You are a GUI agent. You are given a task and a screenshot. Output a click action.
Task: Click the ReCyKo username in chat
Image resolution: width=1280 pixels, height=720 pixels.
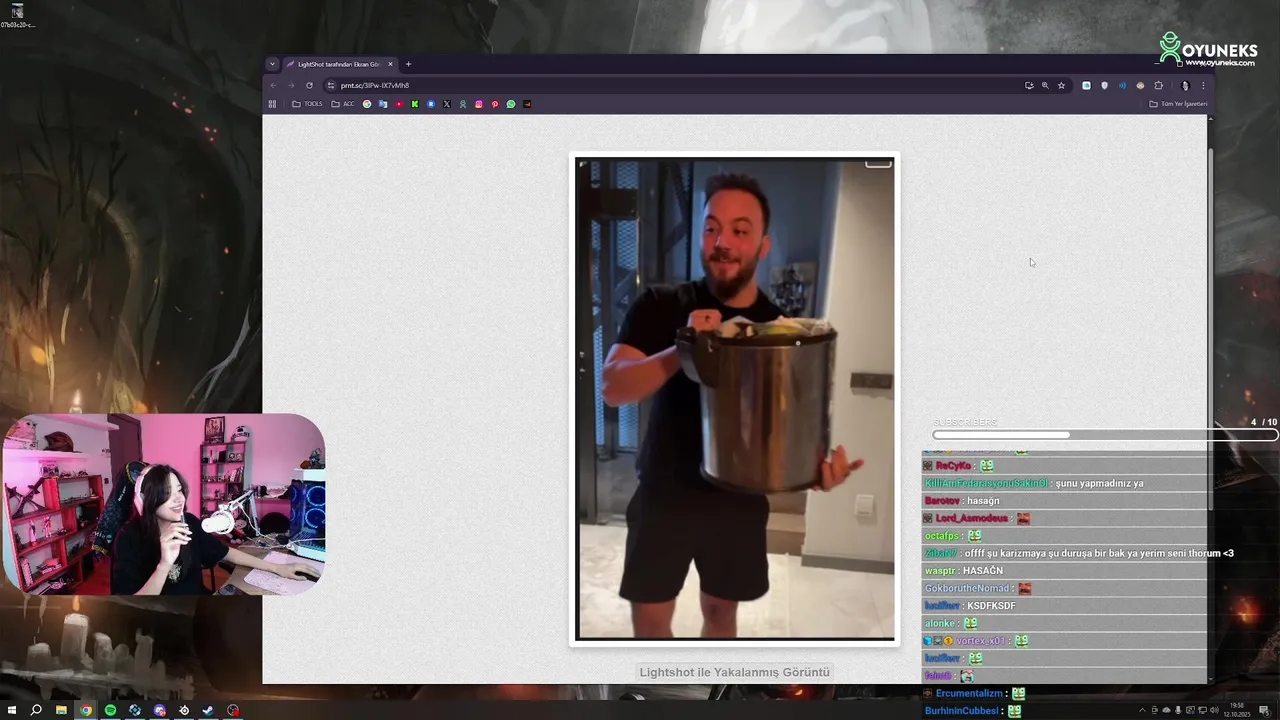tap(954, 466)
